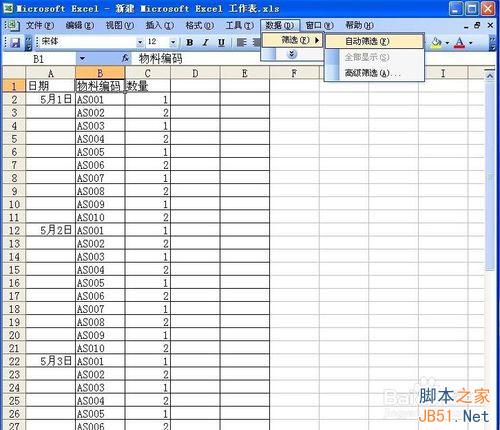500x430 pixels.
Task: Click the fill color bucket icon
Action: point(436,43)
